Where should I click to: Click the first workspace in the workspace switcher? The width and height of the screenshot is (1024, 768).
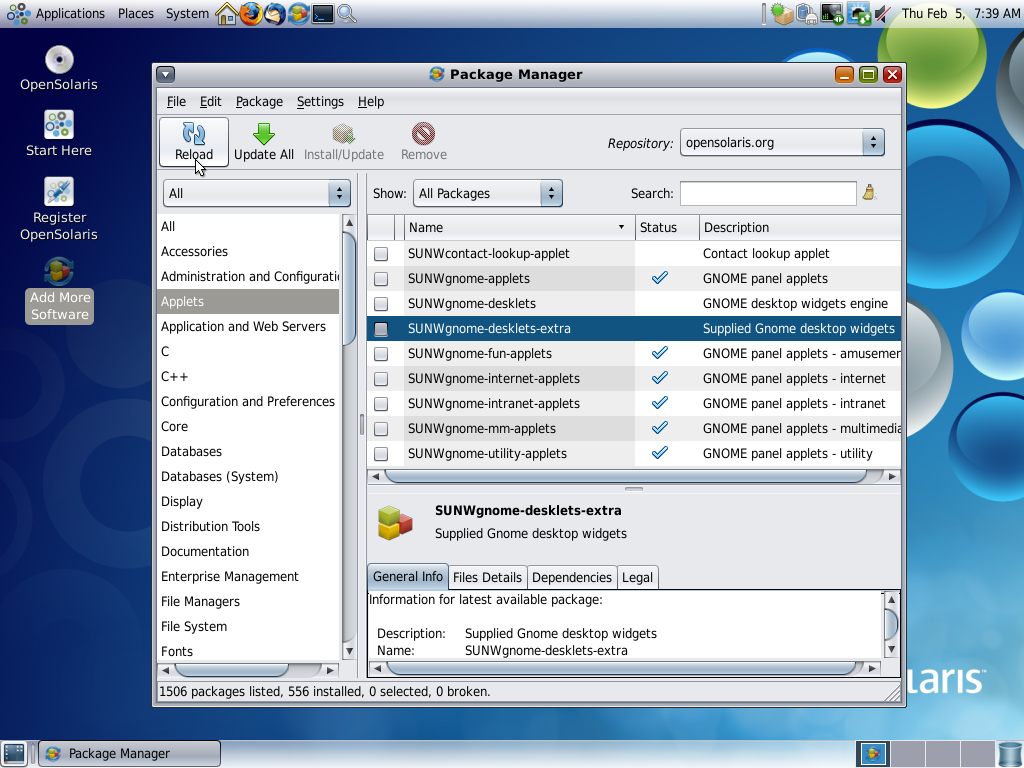(x=873, y=753)
